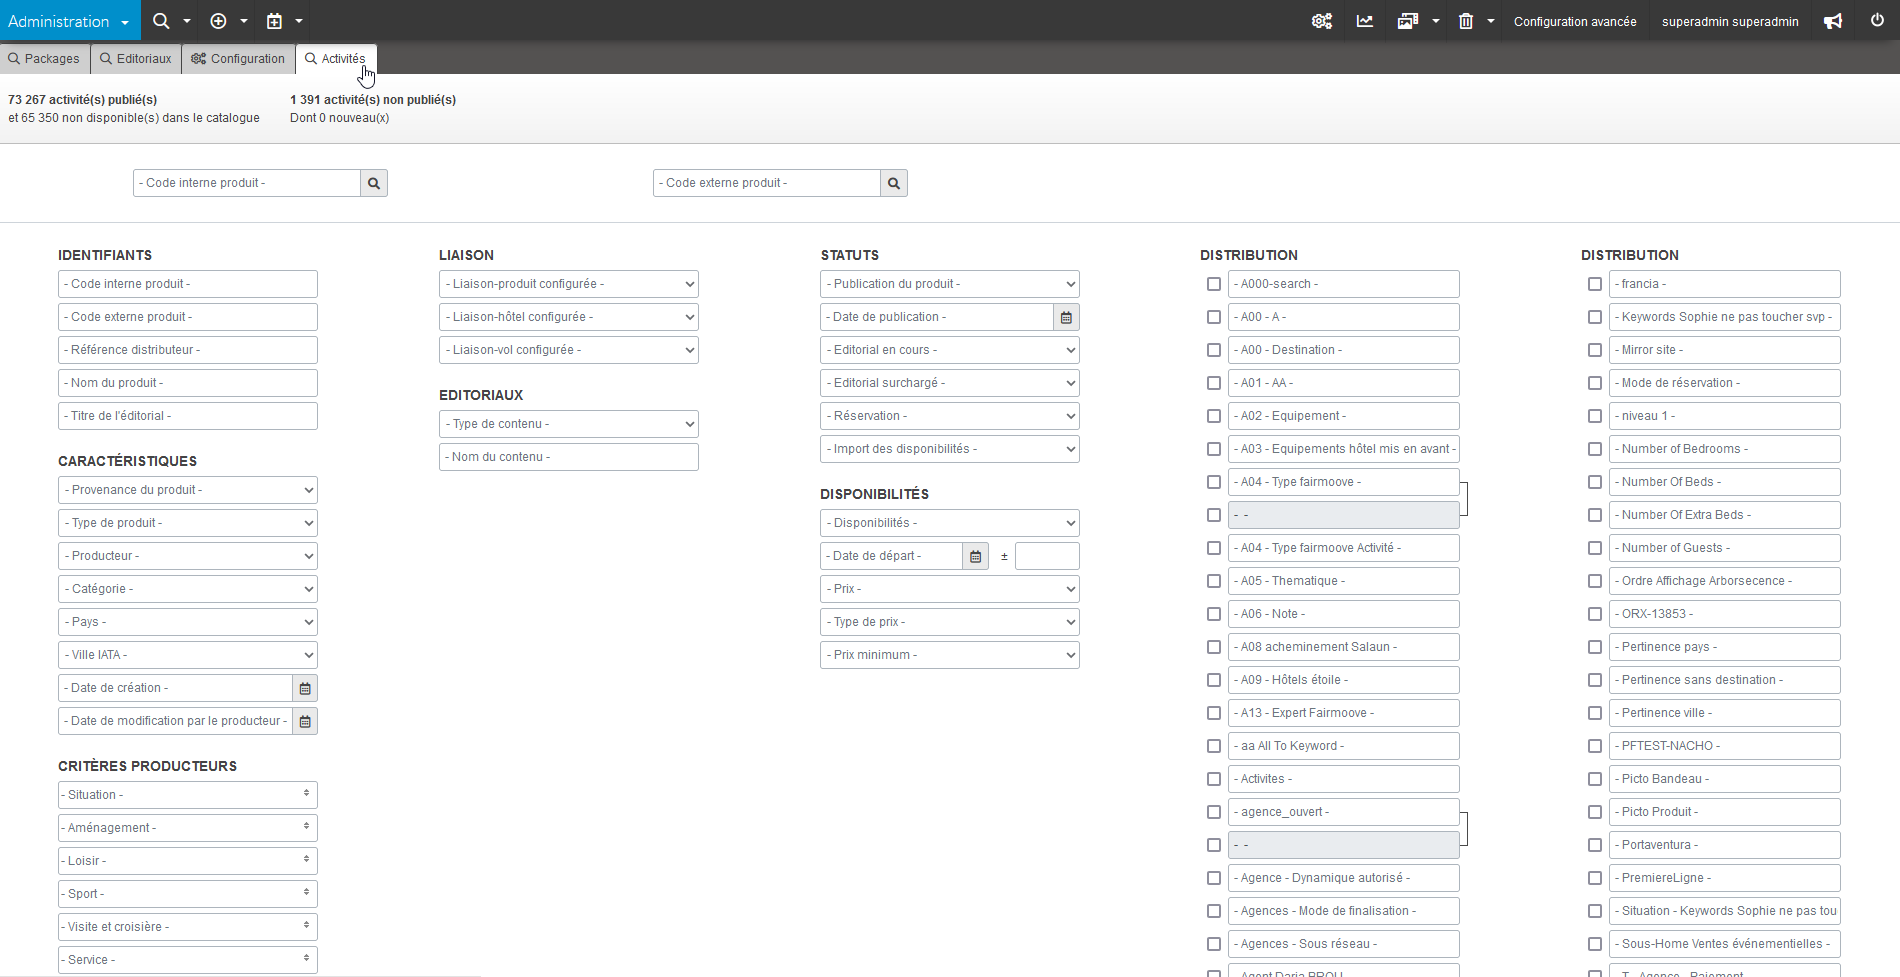Open calendar picker for Date de publication
The height and width of the screenshot is (977, 1900).
point(1066,317)
